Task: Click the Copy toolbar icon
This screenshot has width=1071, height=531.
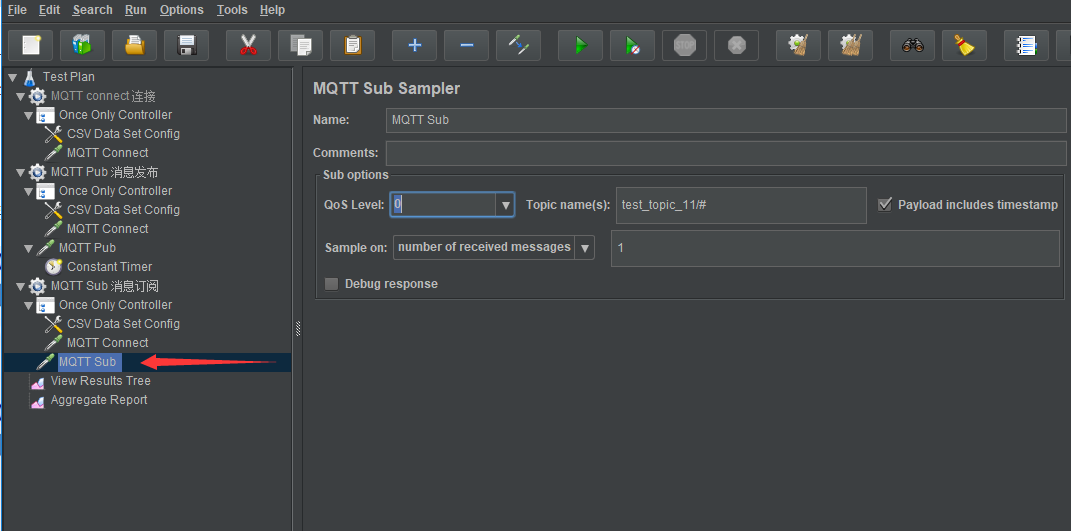Action: tap(301, 46)
